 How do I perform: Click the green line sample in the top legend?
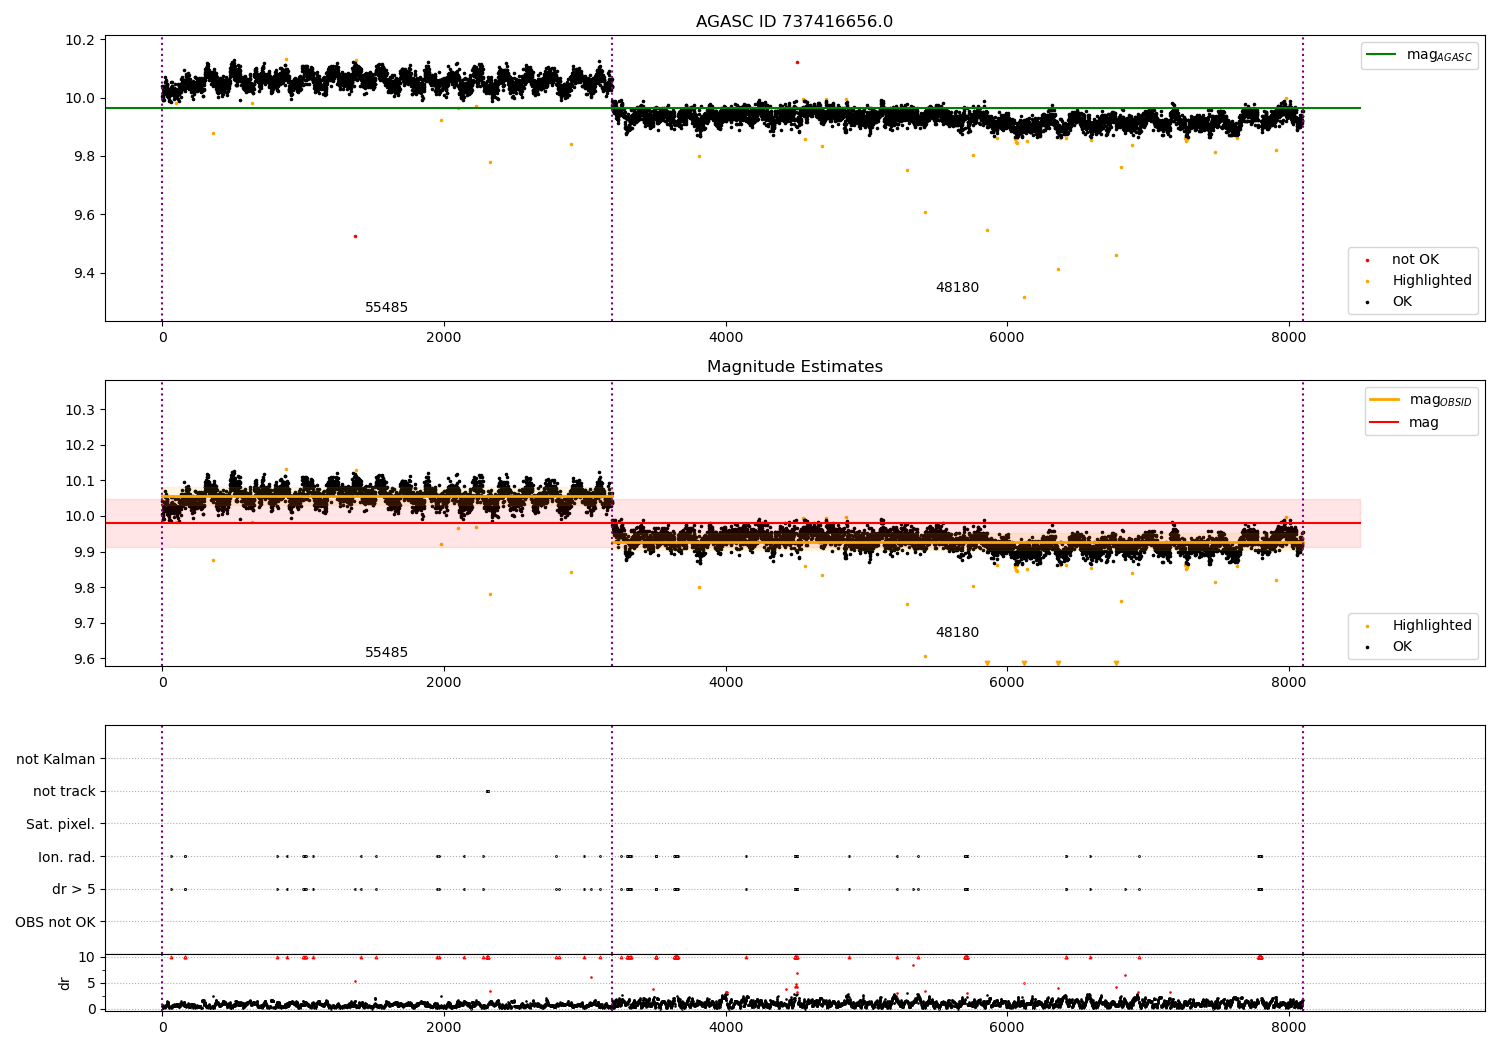coord(1382,55)
